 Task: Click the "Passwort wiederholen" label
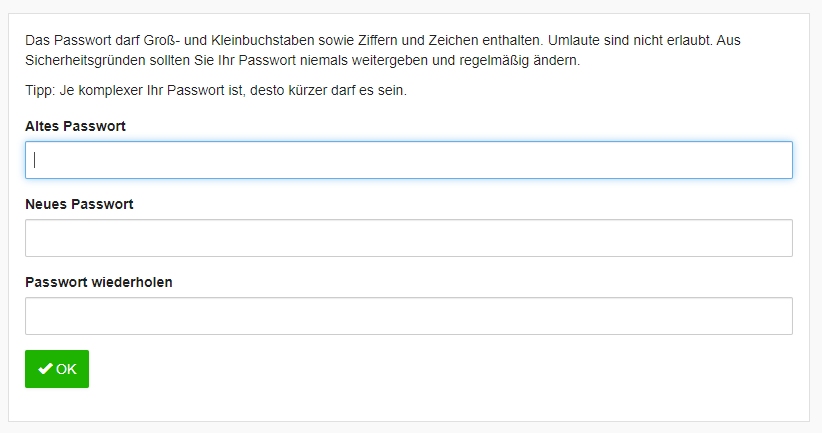98,282
